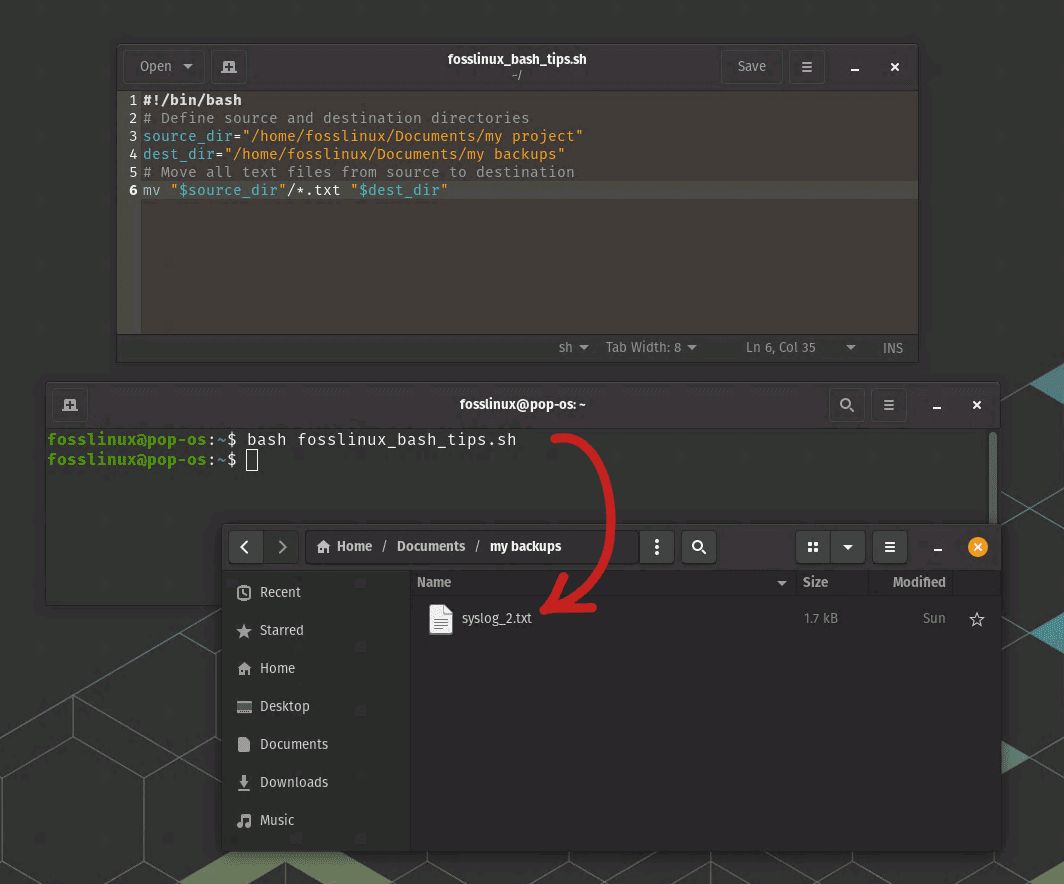Switch to grid view in file manager
This screenshot has height=884, width=1064.
[813, 547]
